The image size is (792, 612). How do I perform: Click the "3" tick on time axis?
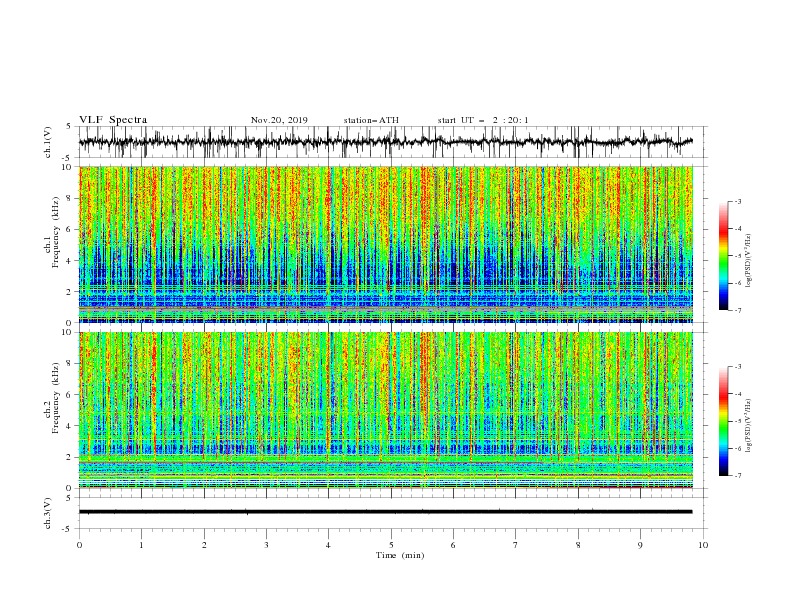coord(266,545)
